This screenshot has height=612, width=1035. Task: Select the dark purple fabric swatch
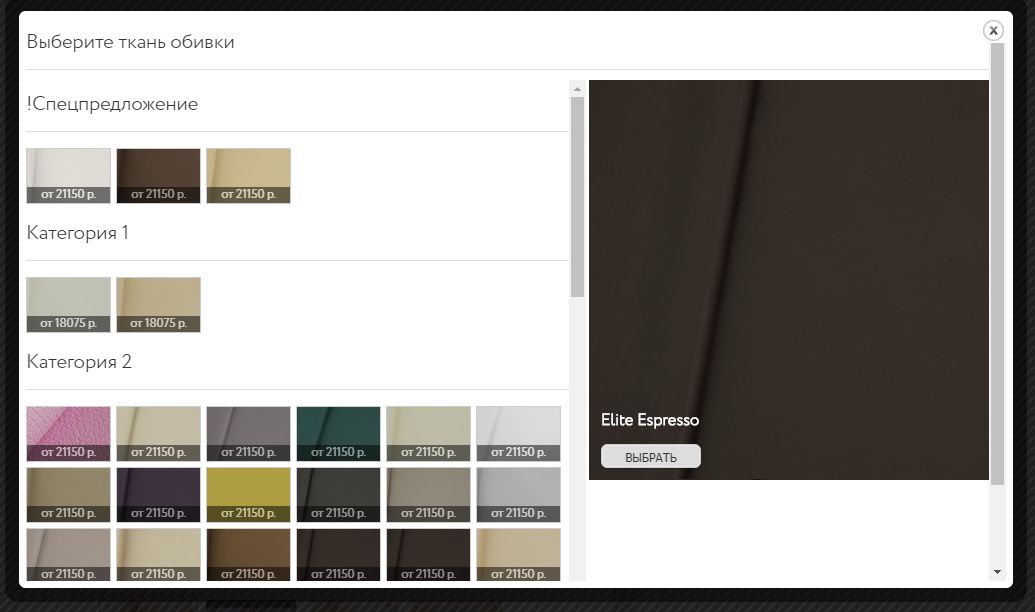[158, 489]
